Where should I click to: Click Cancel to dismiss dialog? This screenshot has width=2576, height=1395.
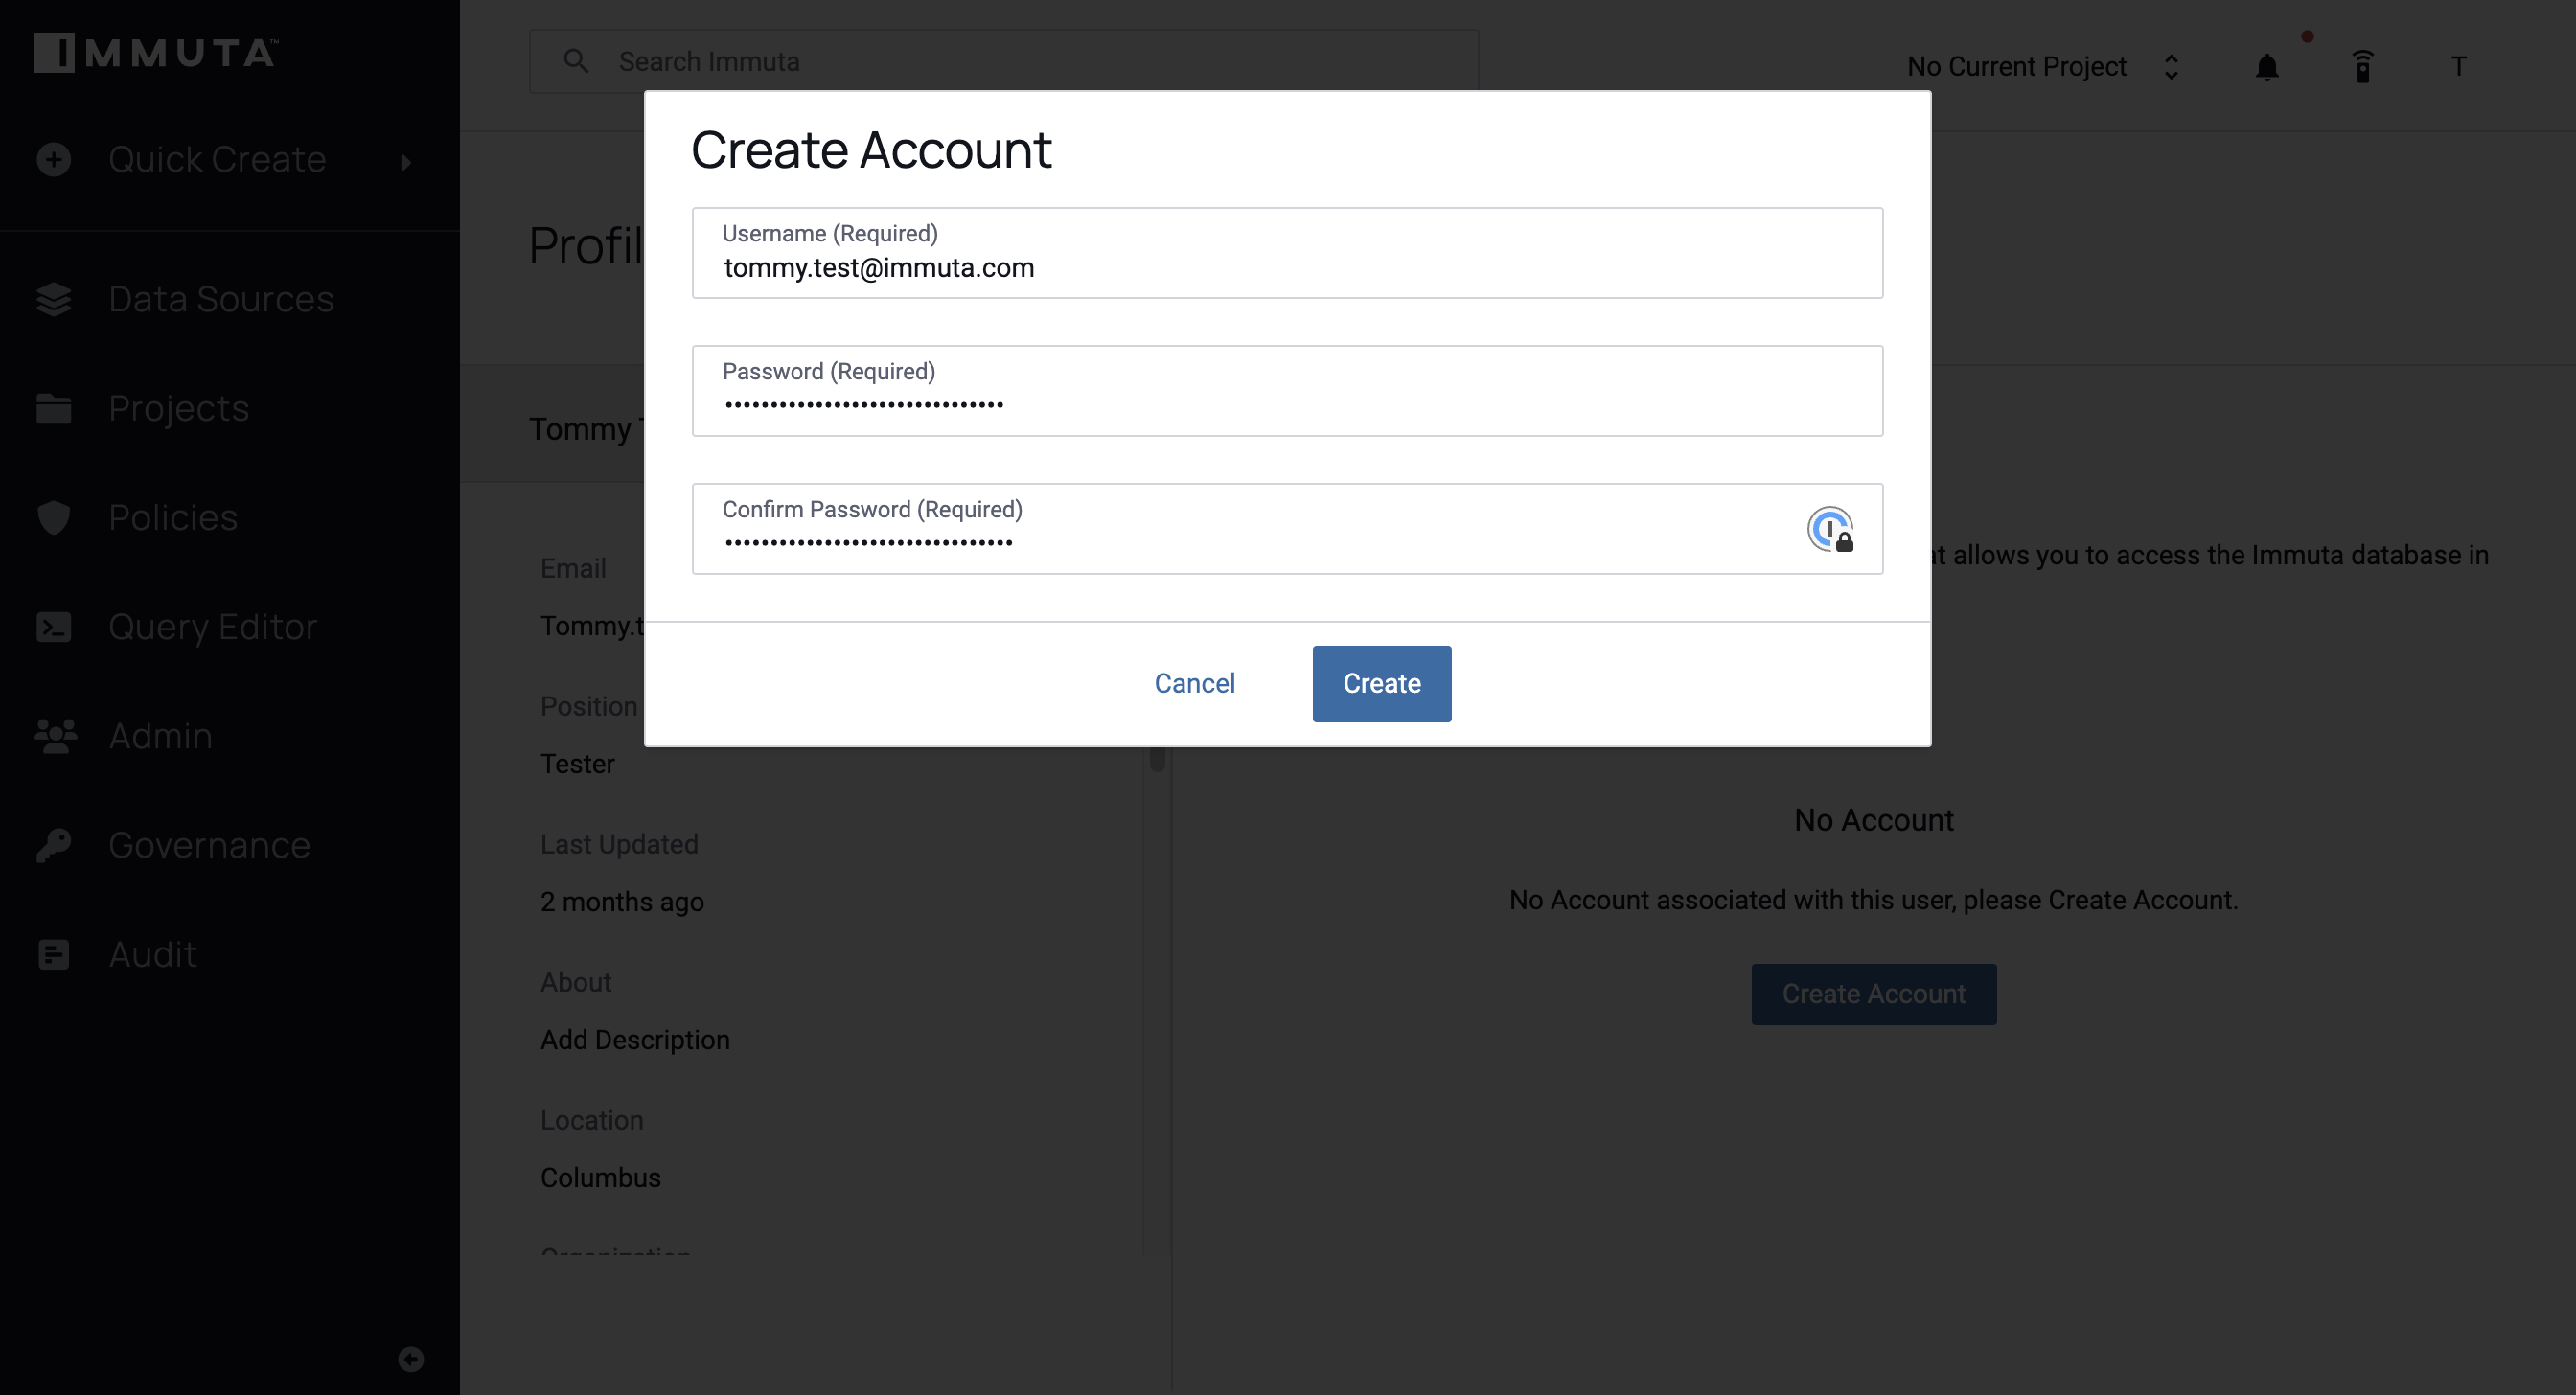(x=1195, y=684)
